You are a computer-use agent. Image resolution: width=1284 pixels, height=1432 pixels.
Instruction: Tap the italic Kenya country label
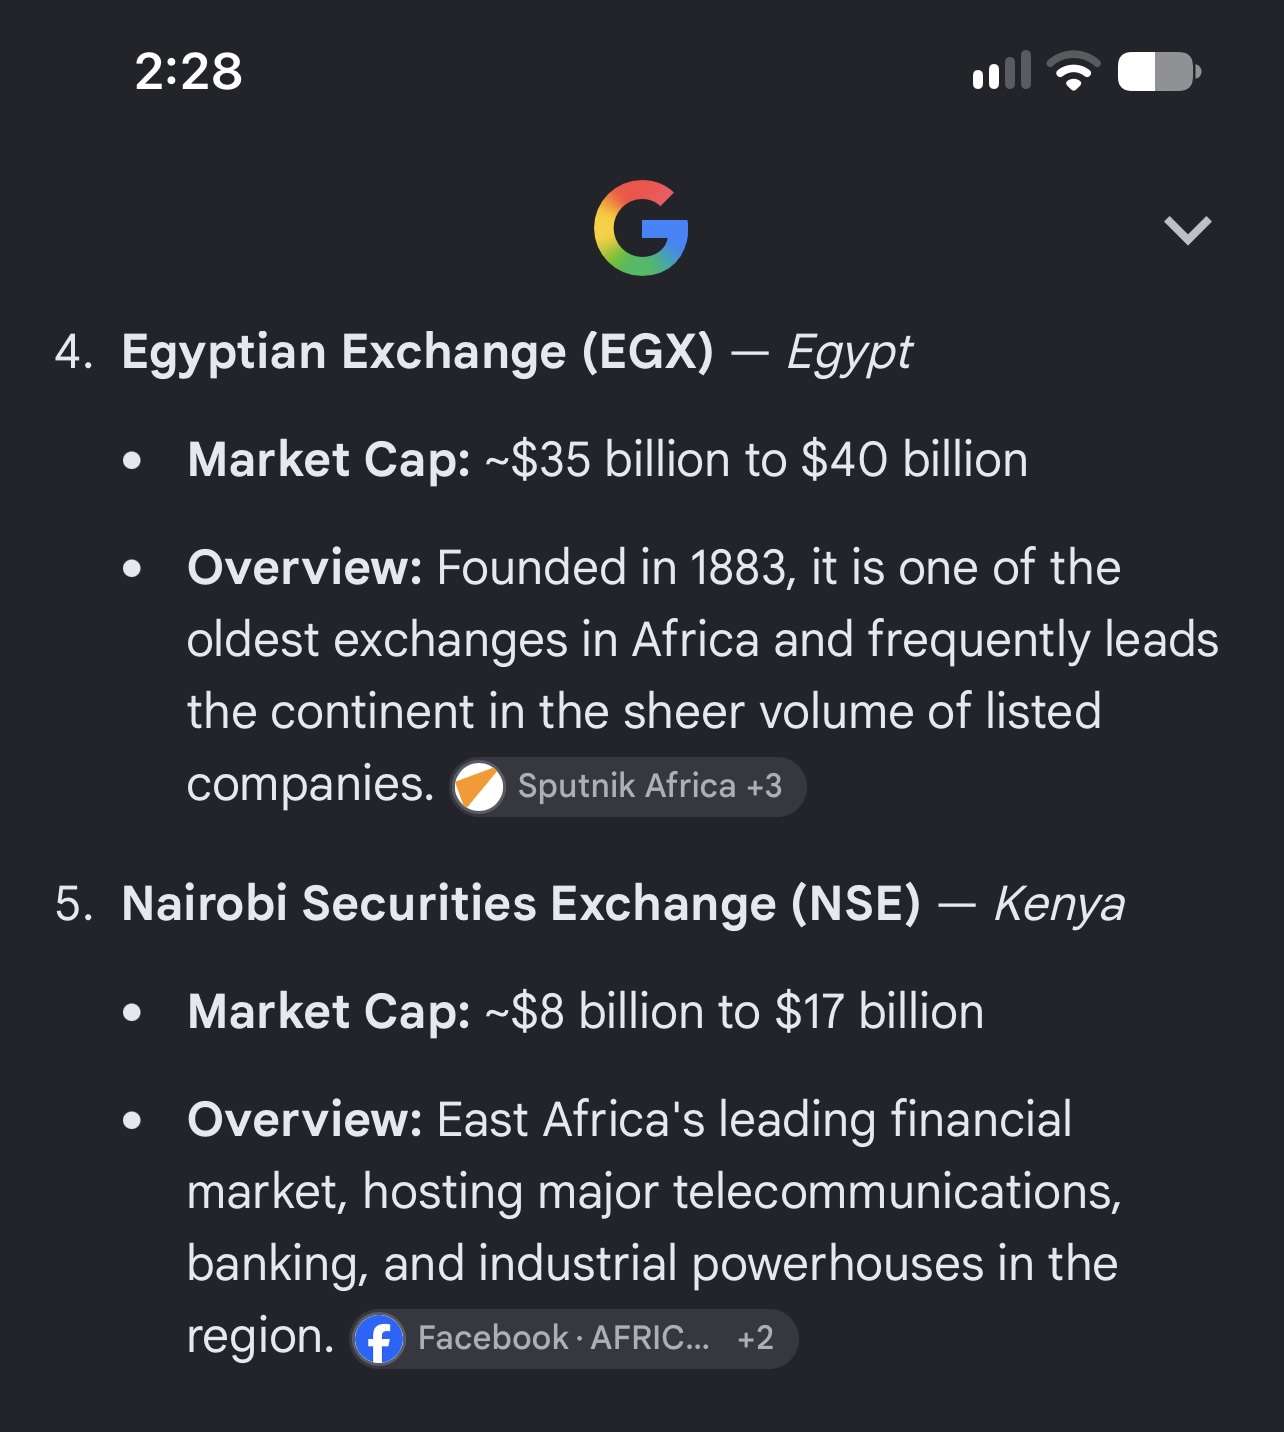[x=1060, y=905]
